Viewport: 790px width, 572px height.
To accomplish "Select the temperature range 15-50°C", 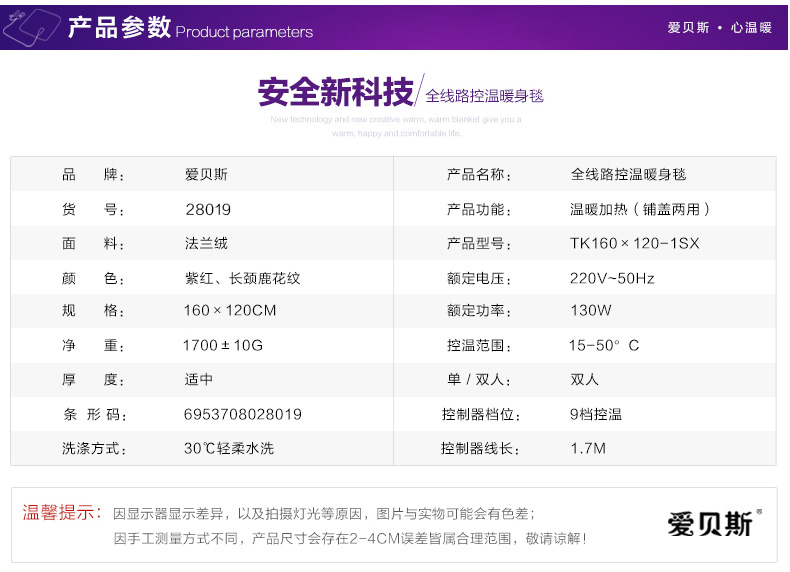I will [x=604, y=345].
